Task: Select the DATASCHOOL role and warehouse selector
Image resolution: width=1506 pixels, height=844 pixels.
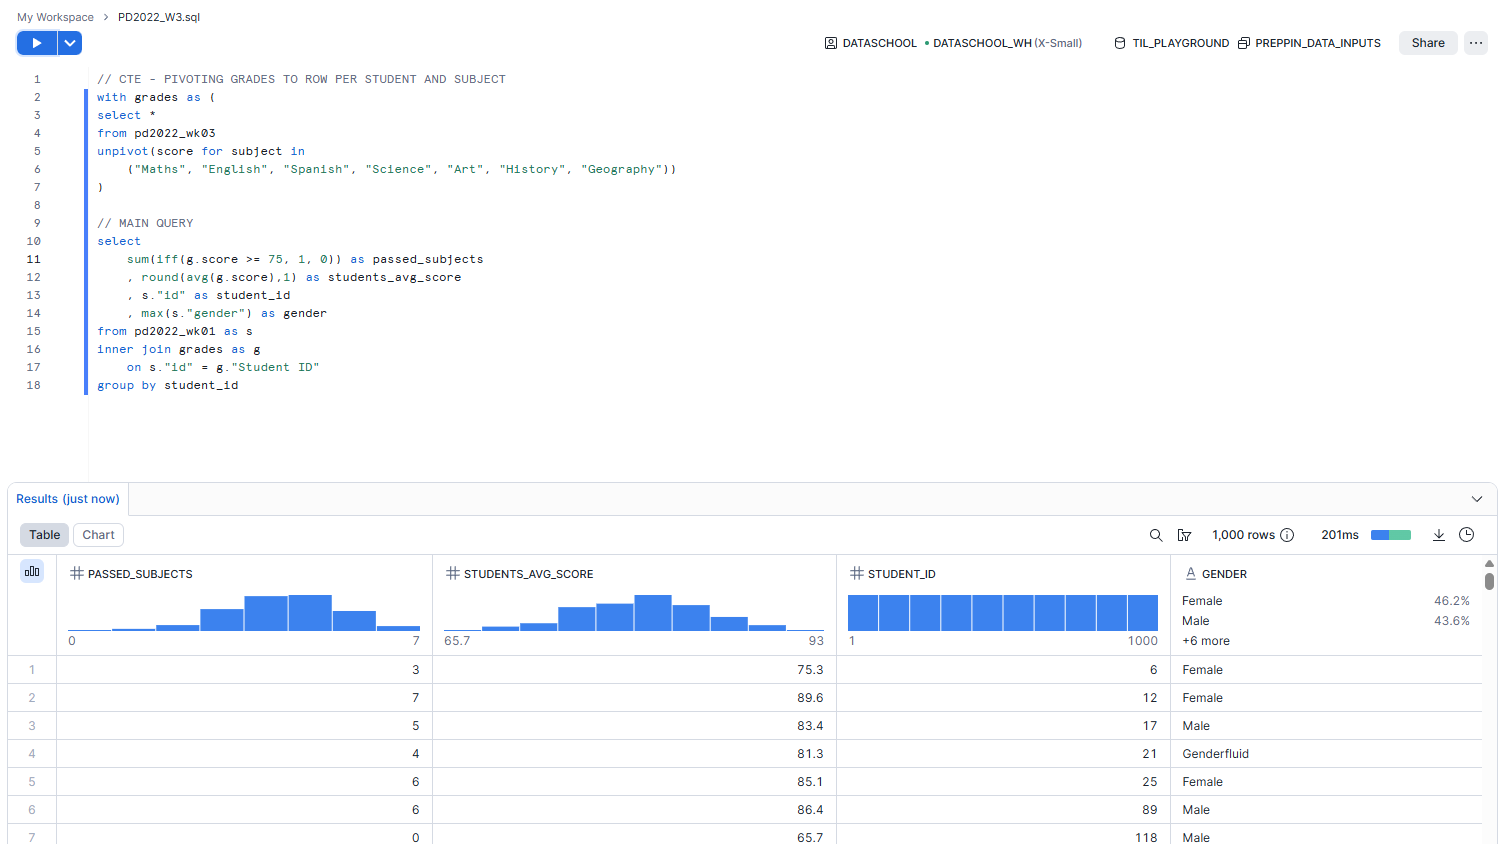Action: click(x=953, y=43)
